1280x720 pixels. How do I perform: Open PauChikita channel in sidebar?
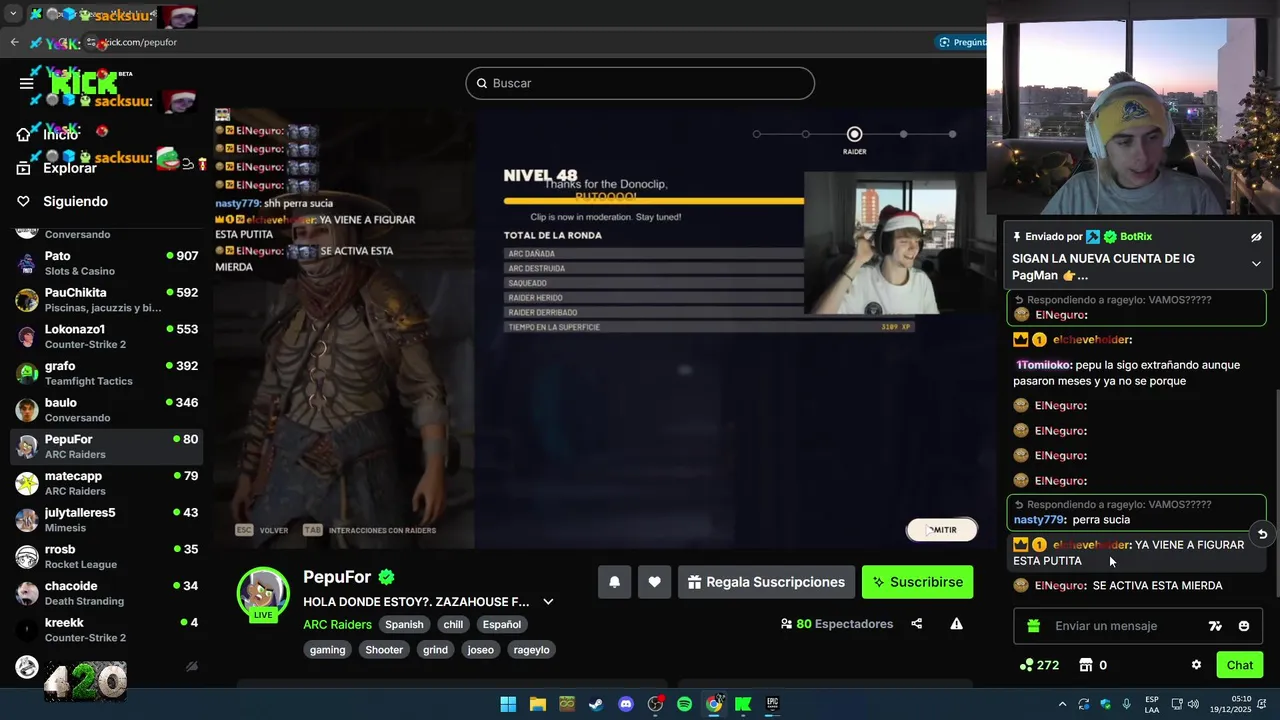106,300
